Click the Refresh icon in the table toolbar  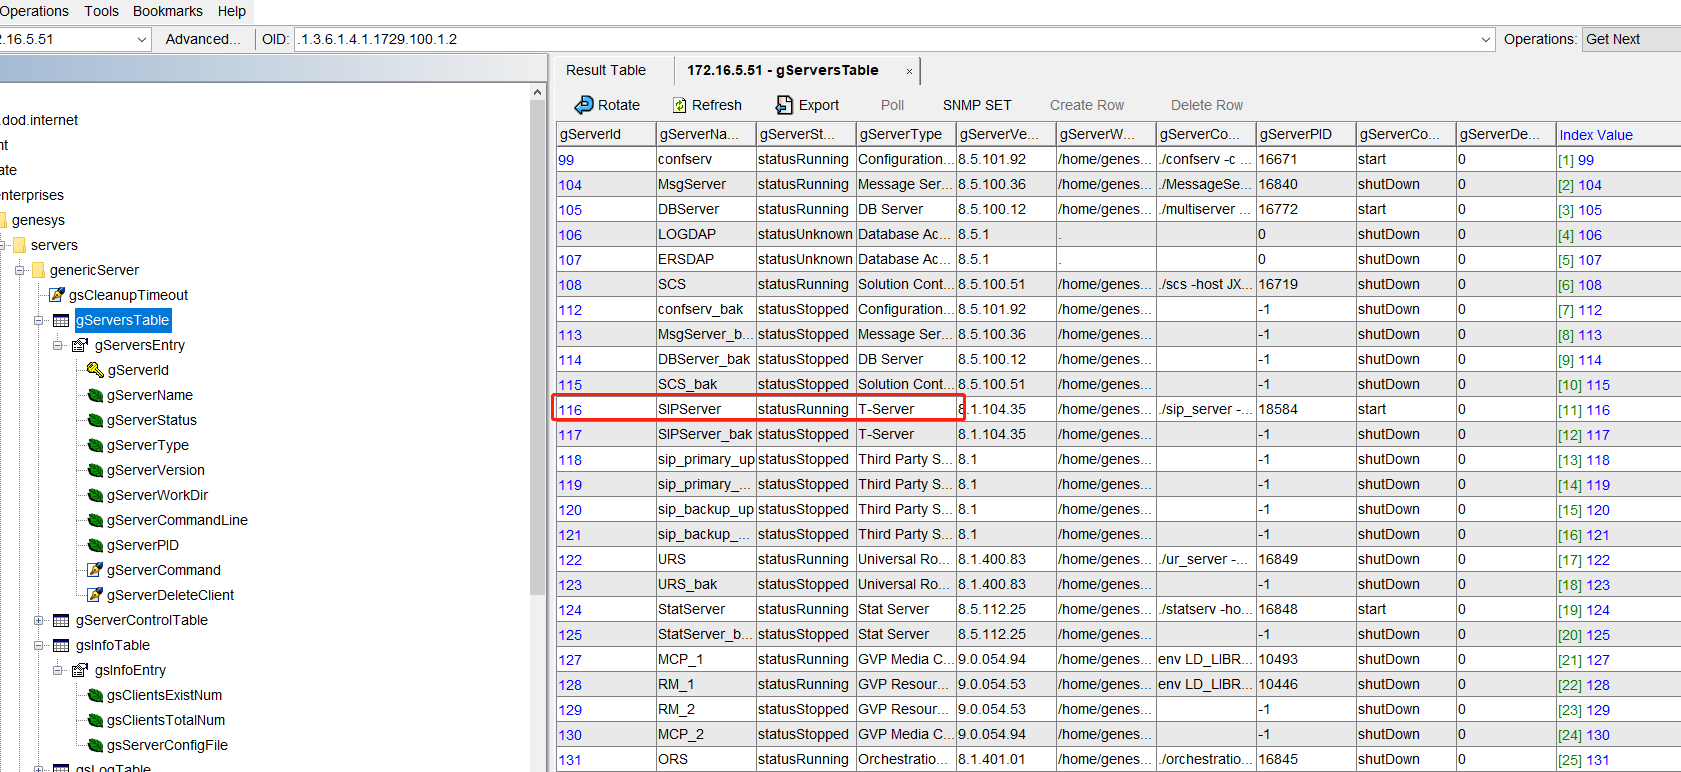pyautogui.click(x=680, y=105)
